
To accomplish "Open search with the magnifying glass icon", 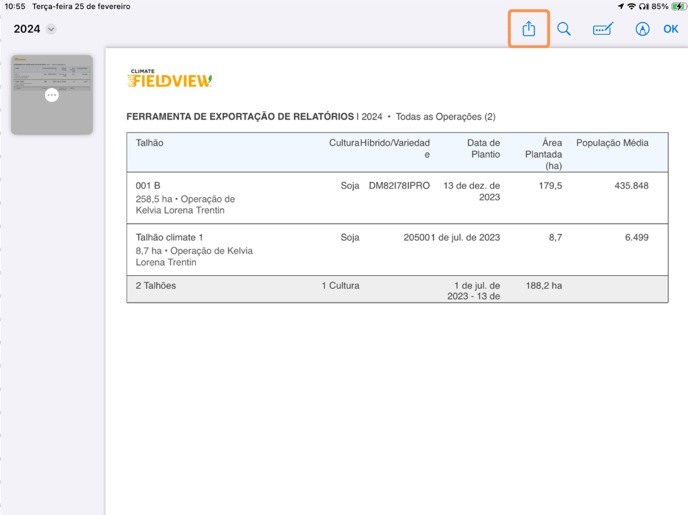I will [x=564, y=29].
